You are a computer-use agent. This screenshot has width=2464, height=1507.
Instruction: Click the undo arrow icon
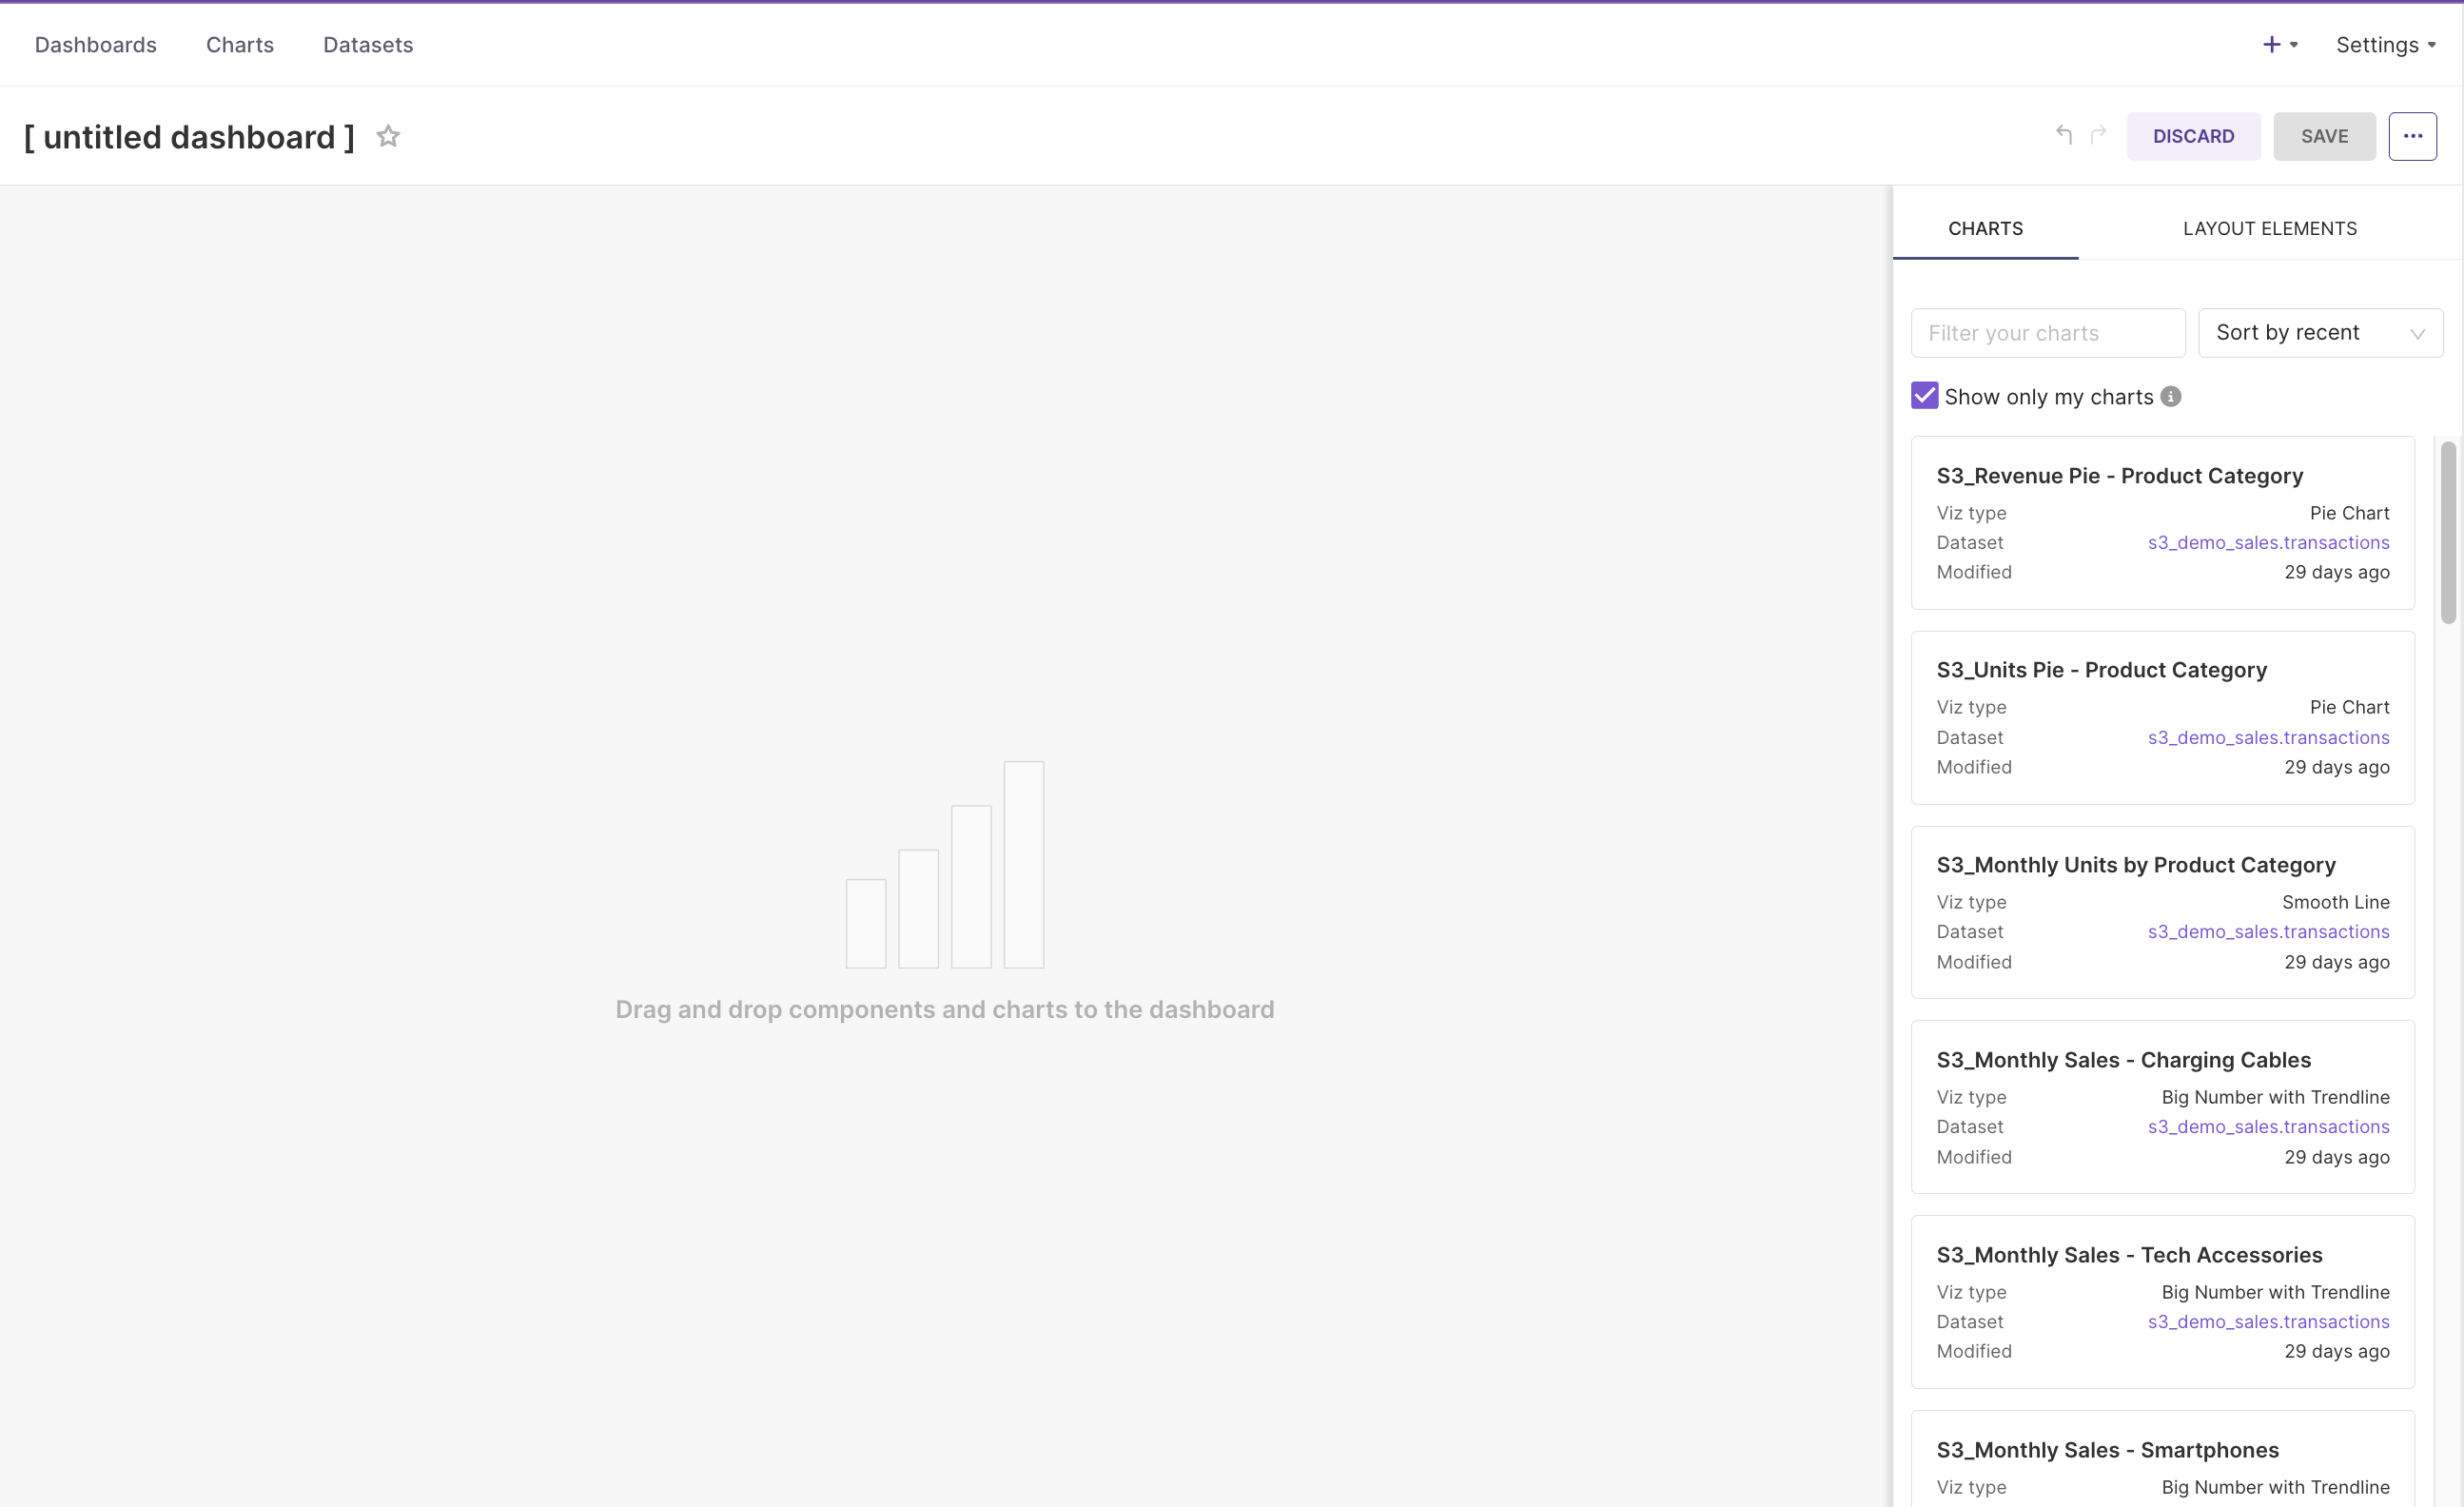(2063, 134)
